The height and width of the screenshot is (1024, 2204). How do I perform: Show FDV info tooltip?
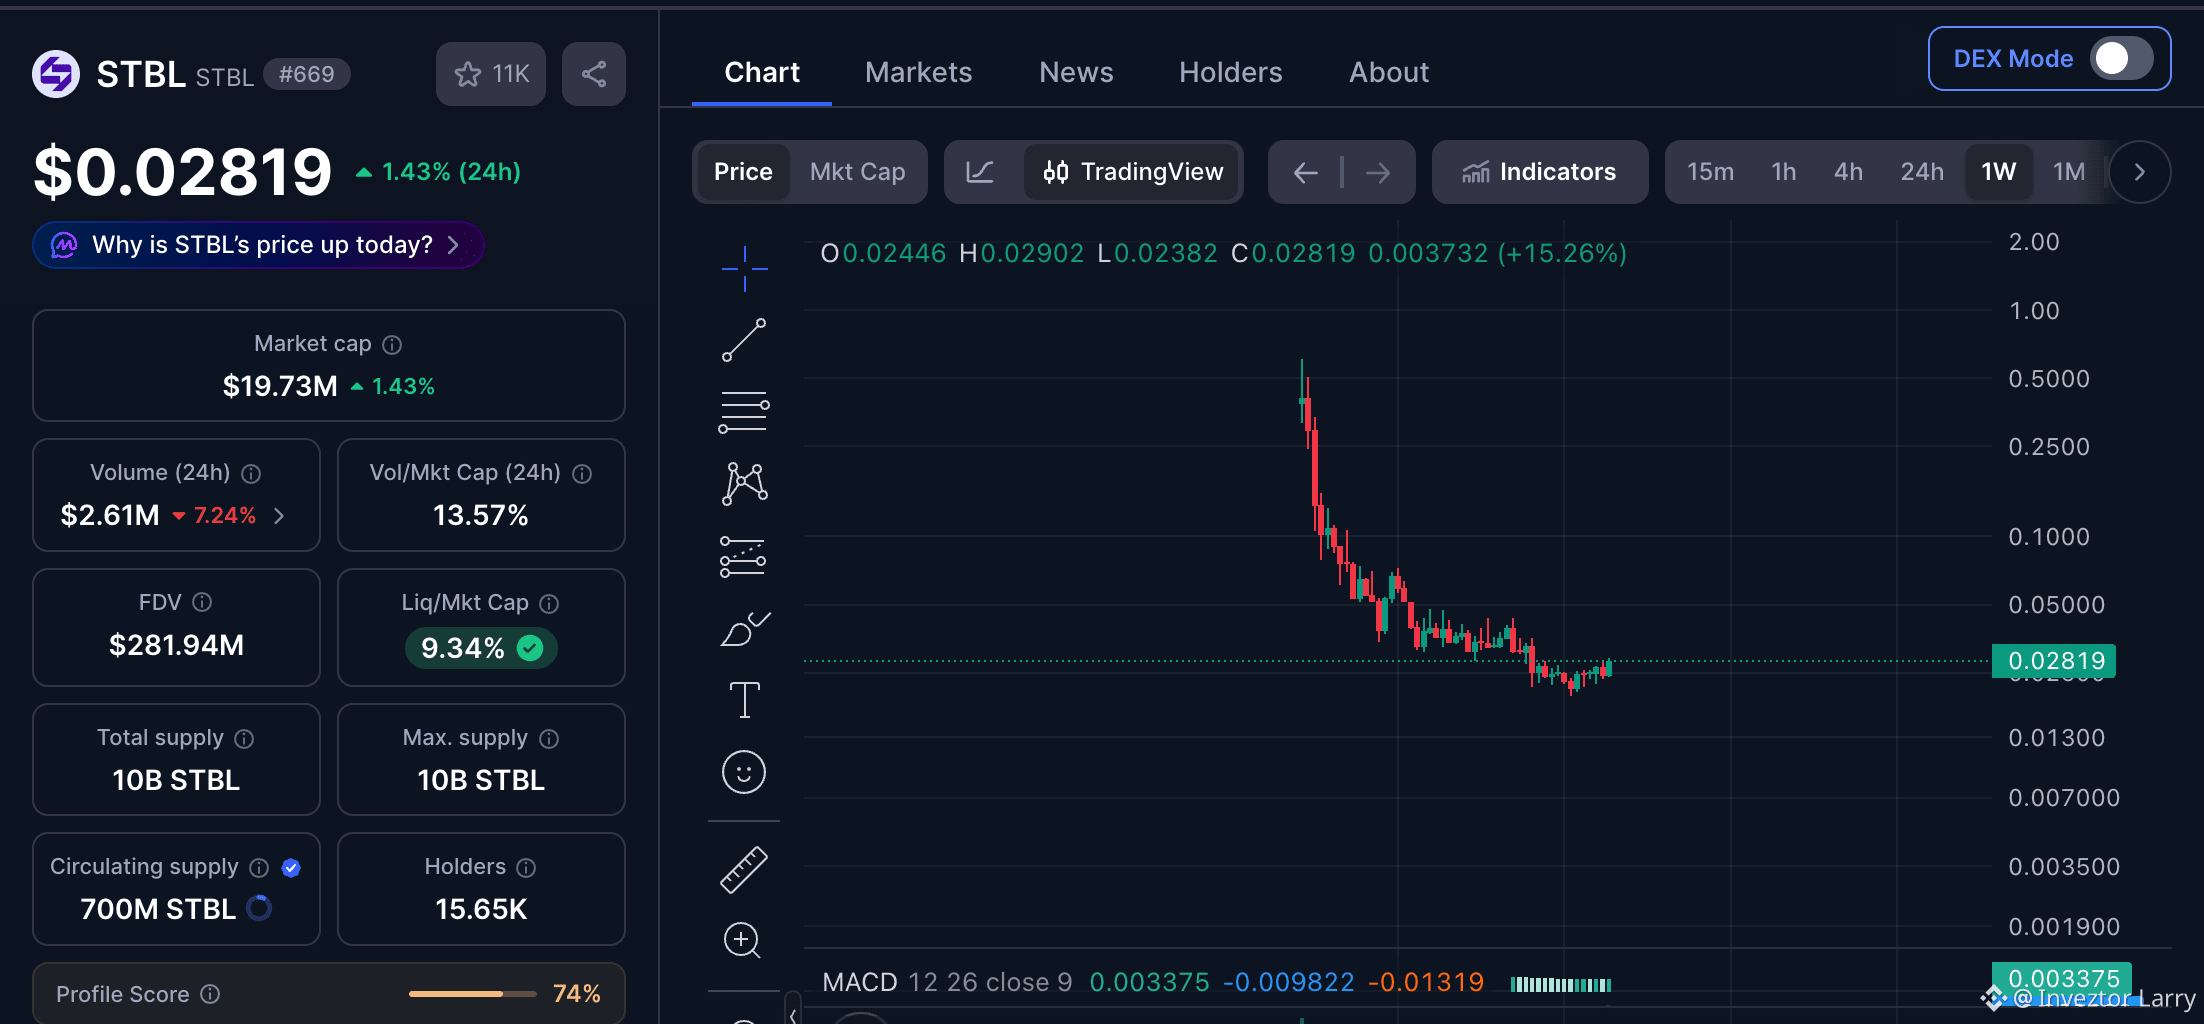(x=202, y=602)
